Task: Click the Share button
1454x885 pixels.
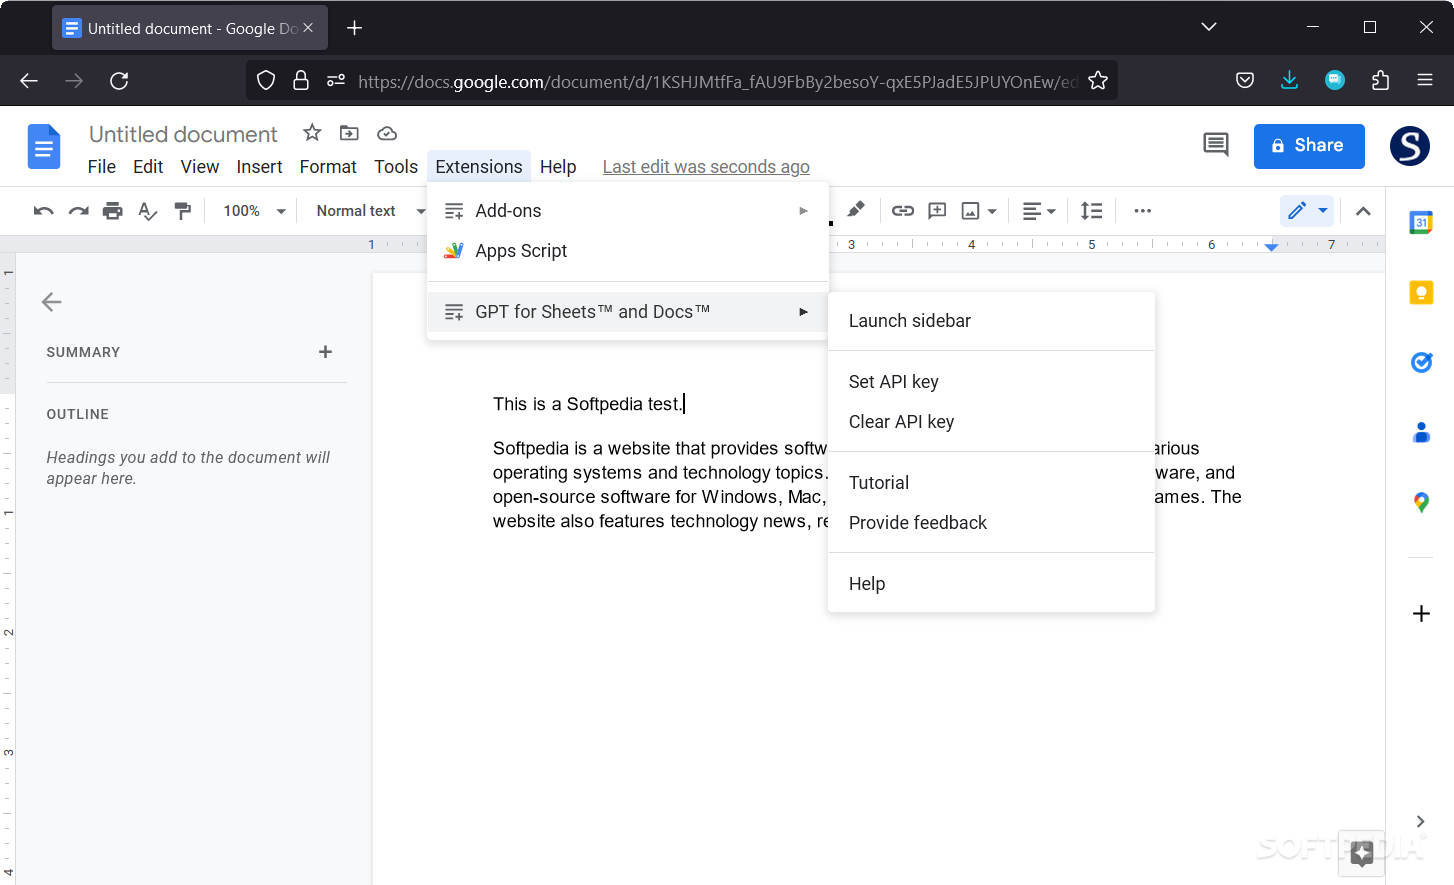Action: coord(1309,146)
